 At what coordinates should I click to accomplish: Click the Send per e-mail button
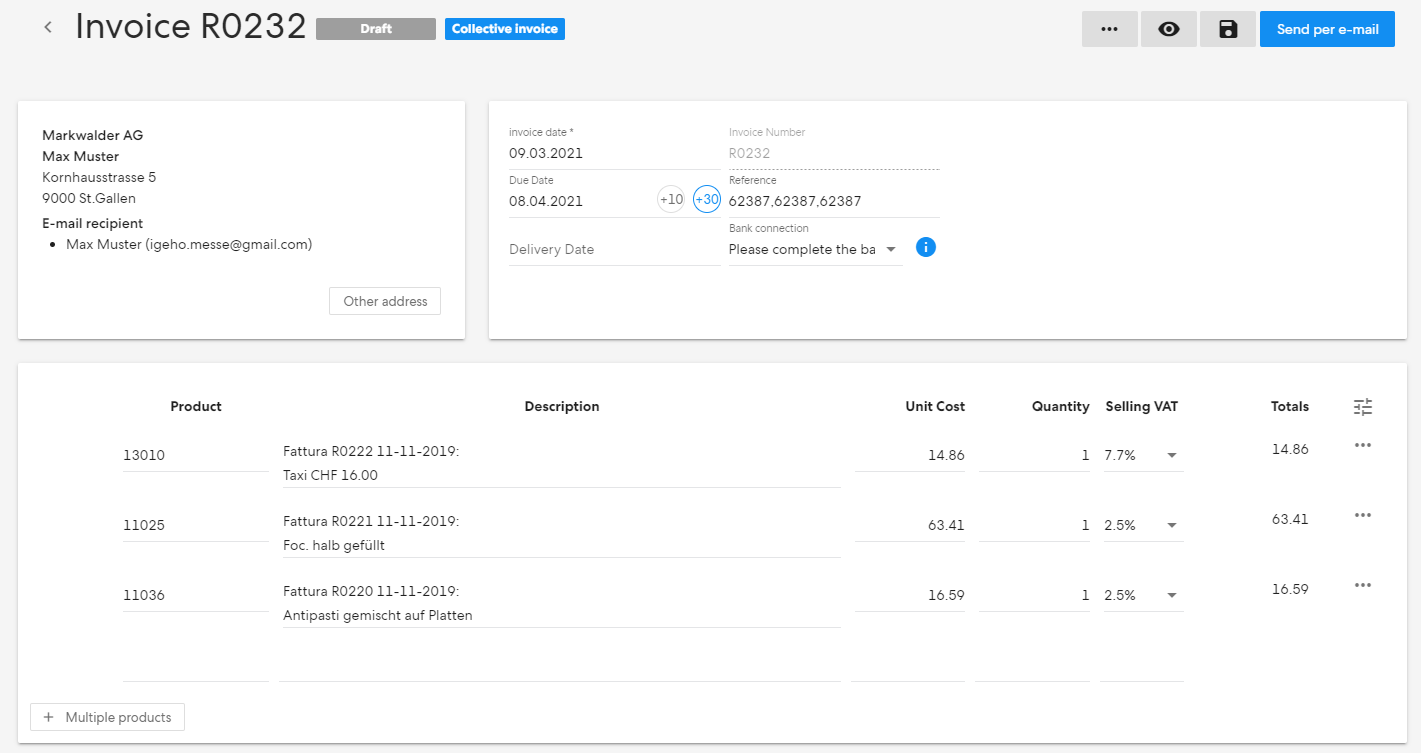(x=1327, y=29)
